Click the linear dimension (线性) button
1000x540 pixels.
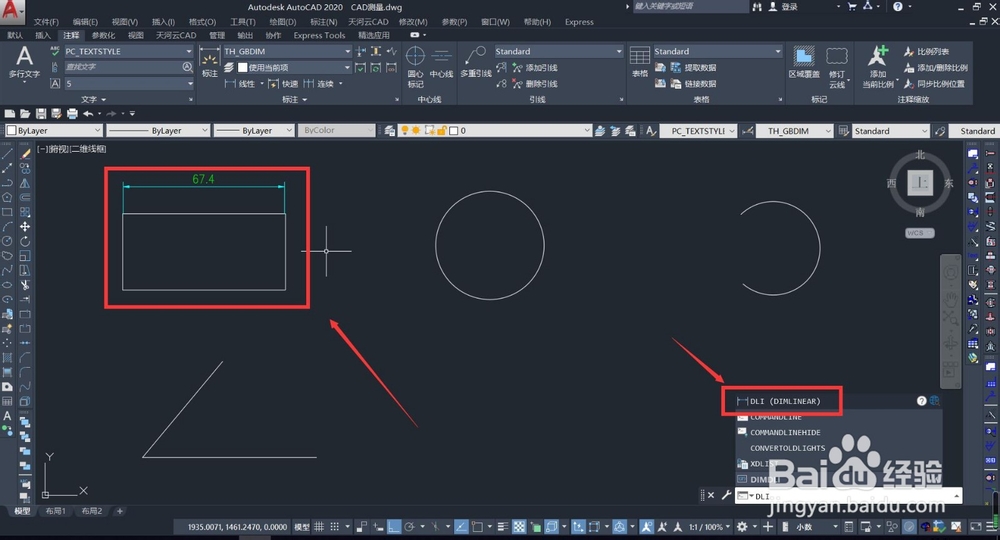[x=240, y=84]
